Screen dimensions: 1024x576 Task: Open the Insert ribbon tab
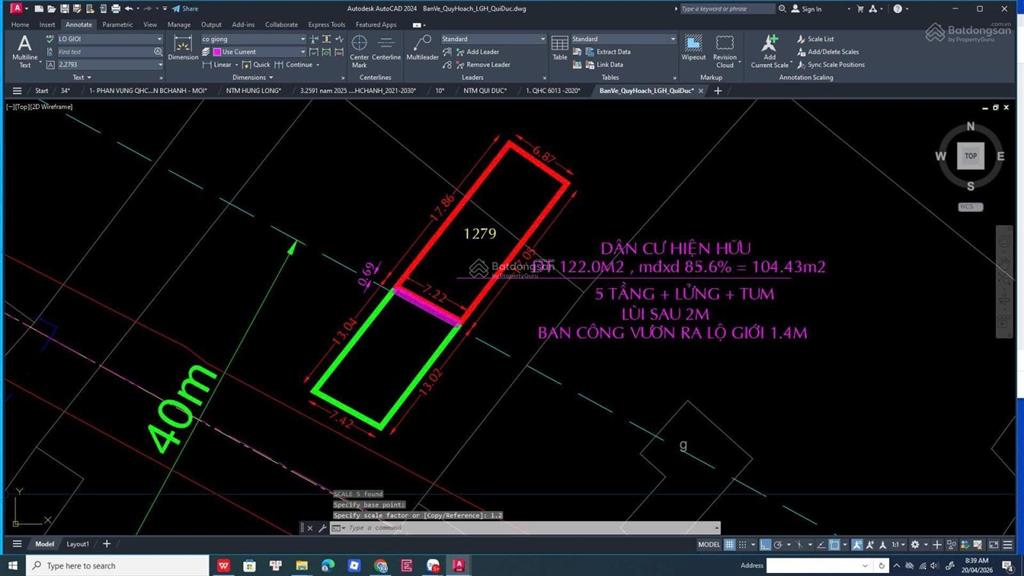(x=47, y=24)
